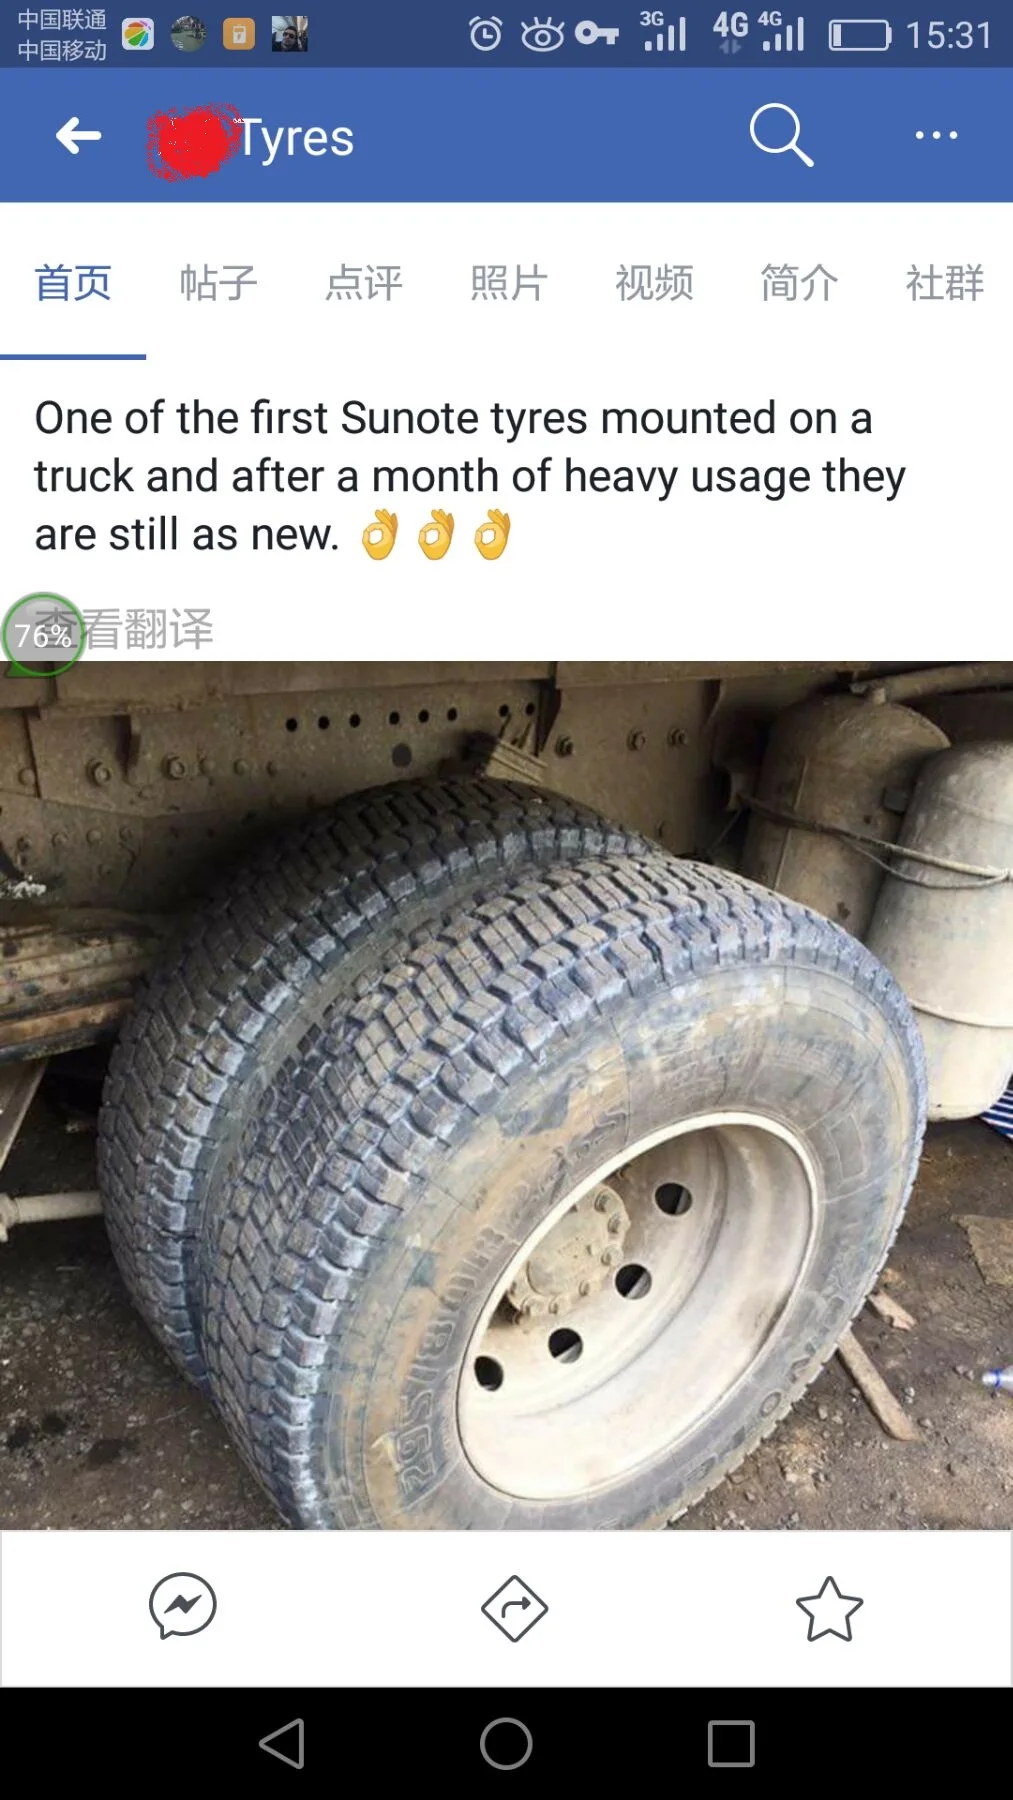Tap Android home circle button
The height and width of the screenshot is (1800, 1013).
click(506, 1744)
